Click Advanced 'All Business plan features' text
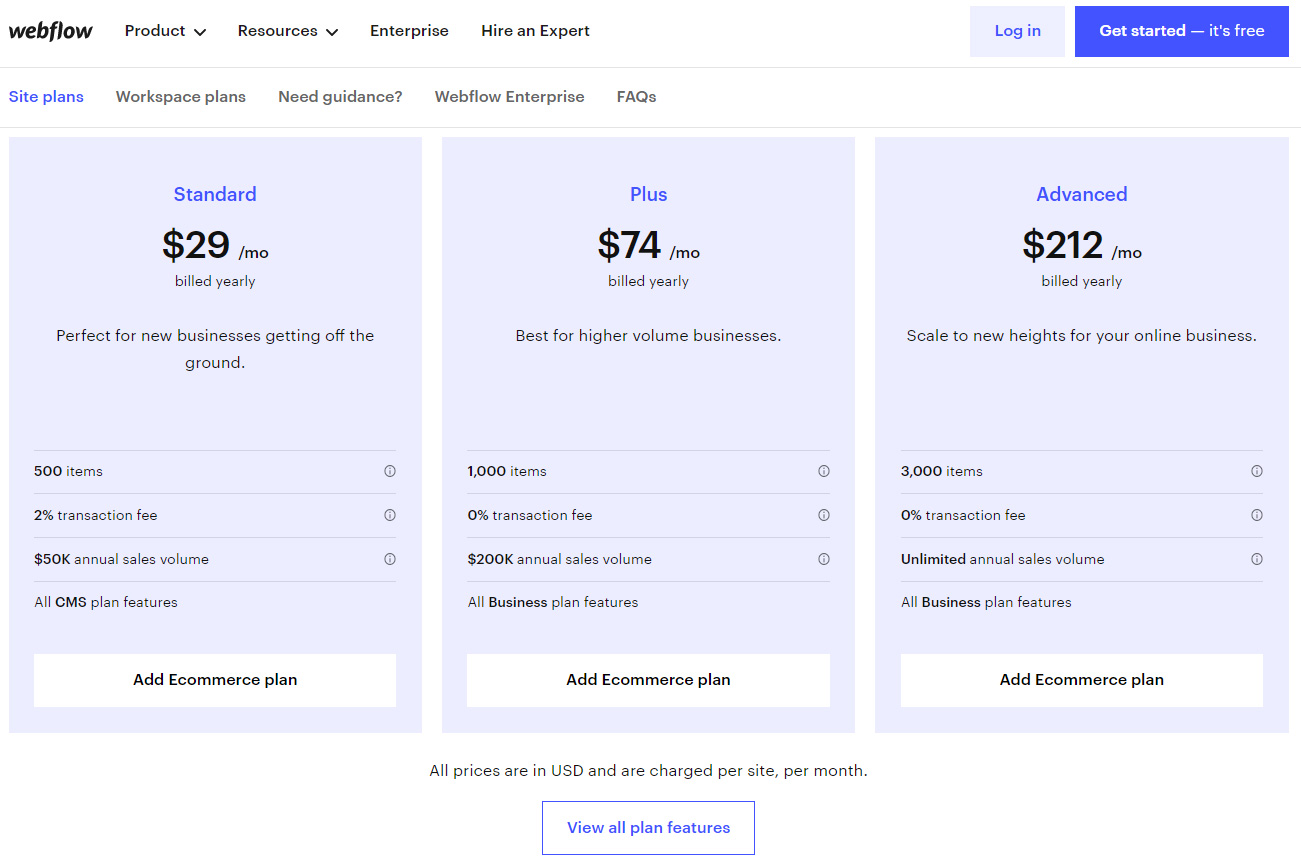Viewport: 1301px width, 866px height. (986, 602)
